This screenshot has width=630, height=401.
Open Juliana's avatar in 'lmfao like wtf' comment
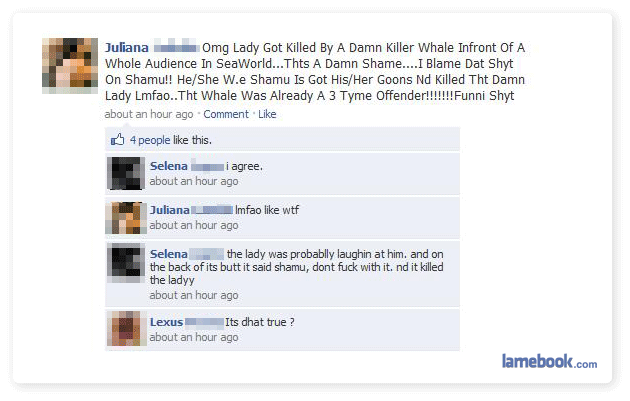pyautogui.click(x=126, y=218)
